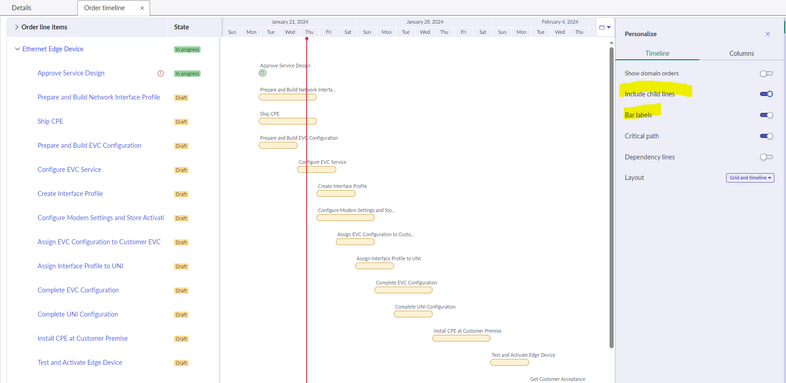Turn off Include child lines
786x383 pixels.
click(x=766, y=94)
